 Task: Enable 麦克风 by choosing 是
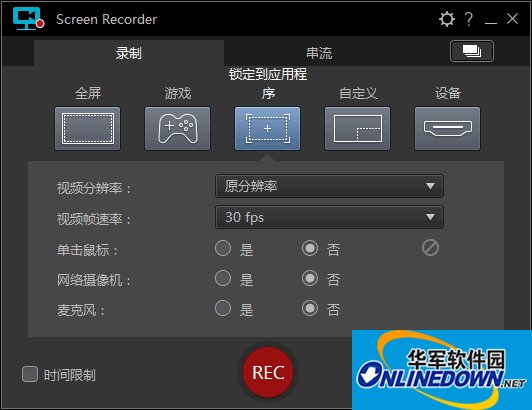click(223, 308)
